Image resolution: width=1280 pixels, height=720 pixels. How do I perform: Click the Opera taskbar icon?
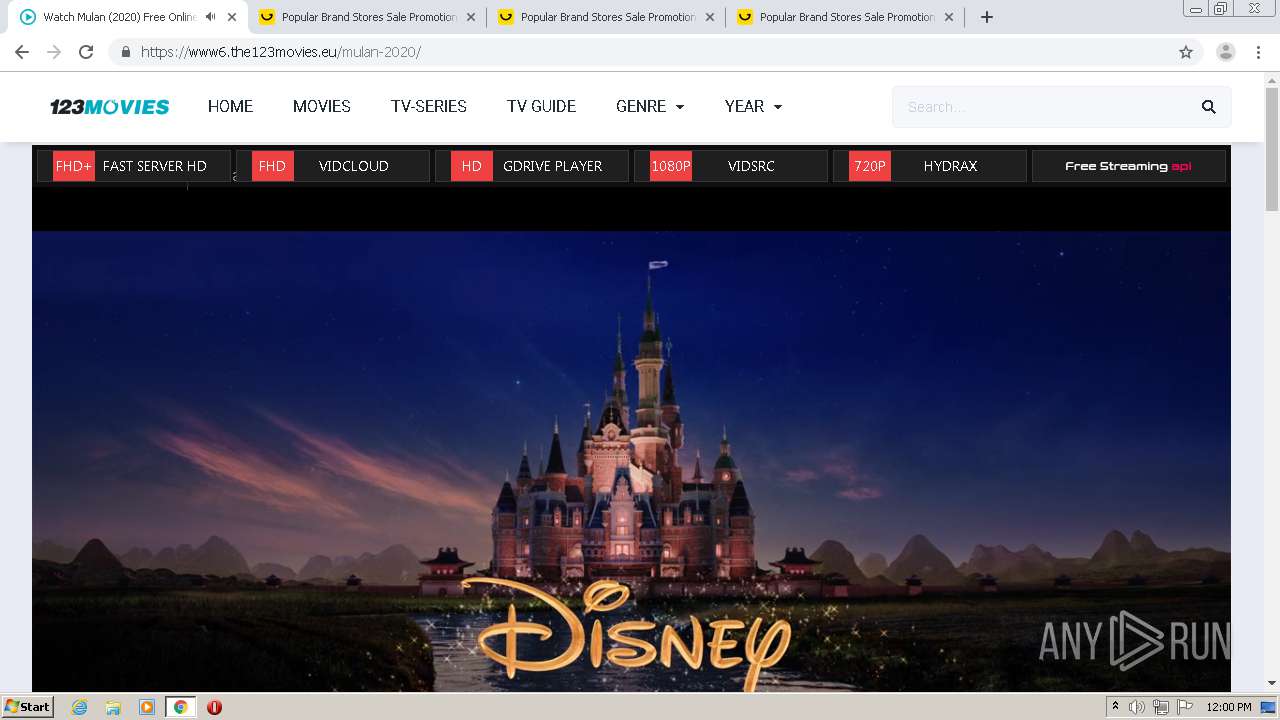click(x=214, y=707)
